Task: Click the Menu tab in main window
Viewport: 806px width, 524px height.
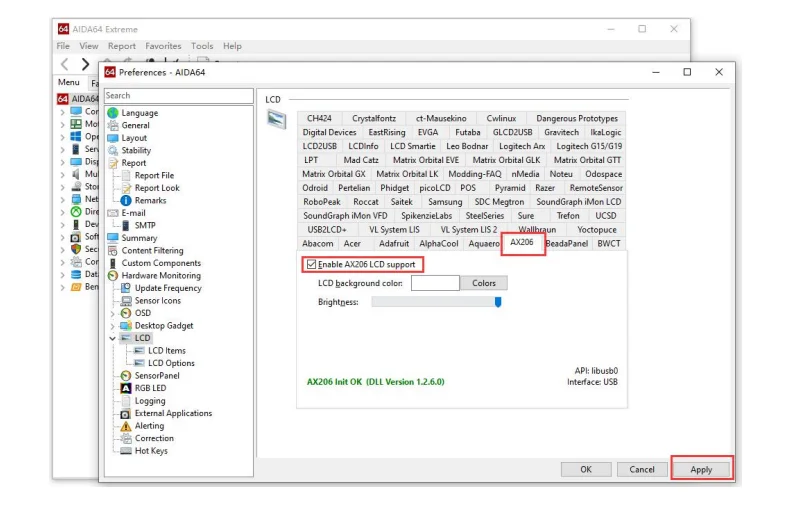Action: pyautogui.click(x=69, y=82)
